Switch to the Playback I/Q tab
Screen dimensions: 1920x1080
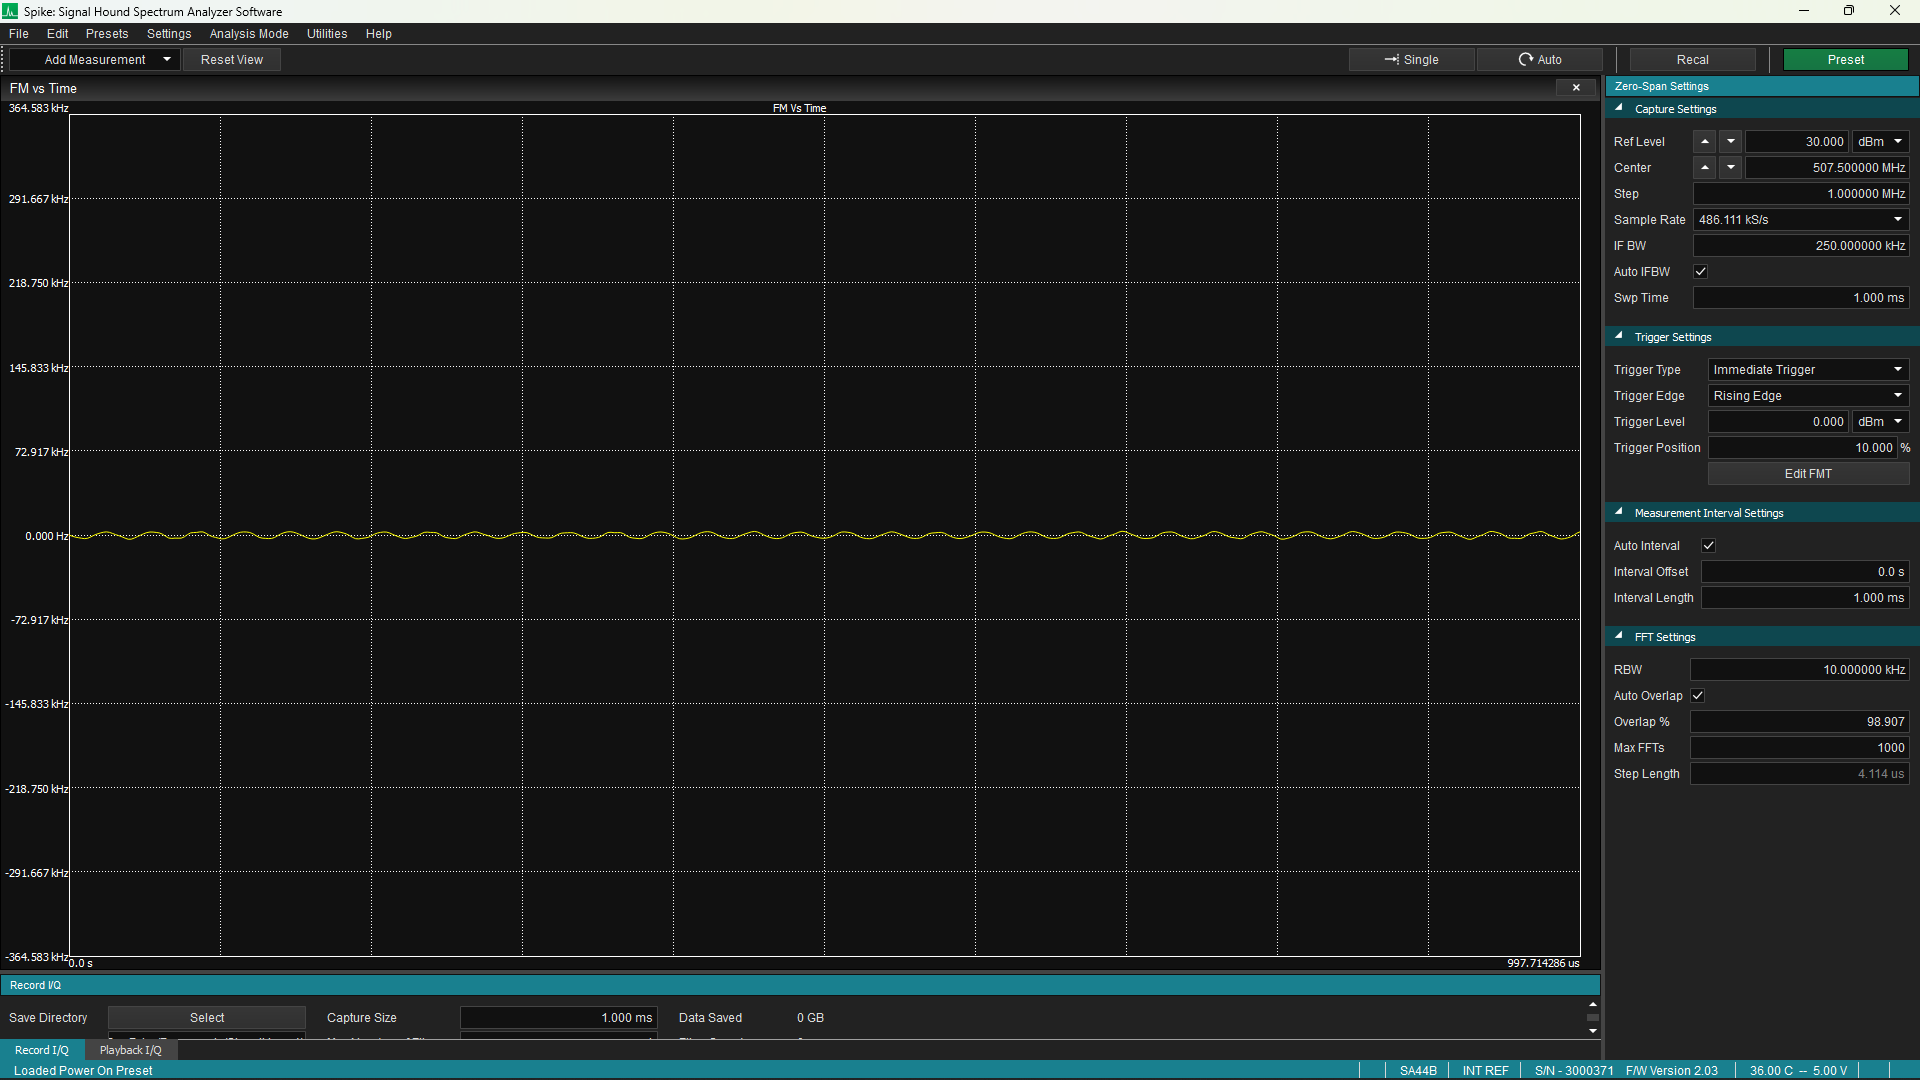click(x=130, y=1050)
